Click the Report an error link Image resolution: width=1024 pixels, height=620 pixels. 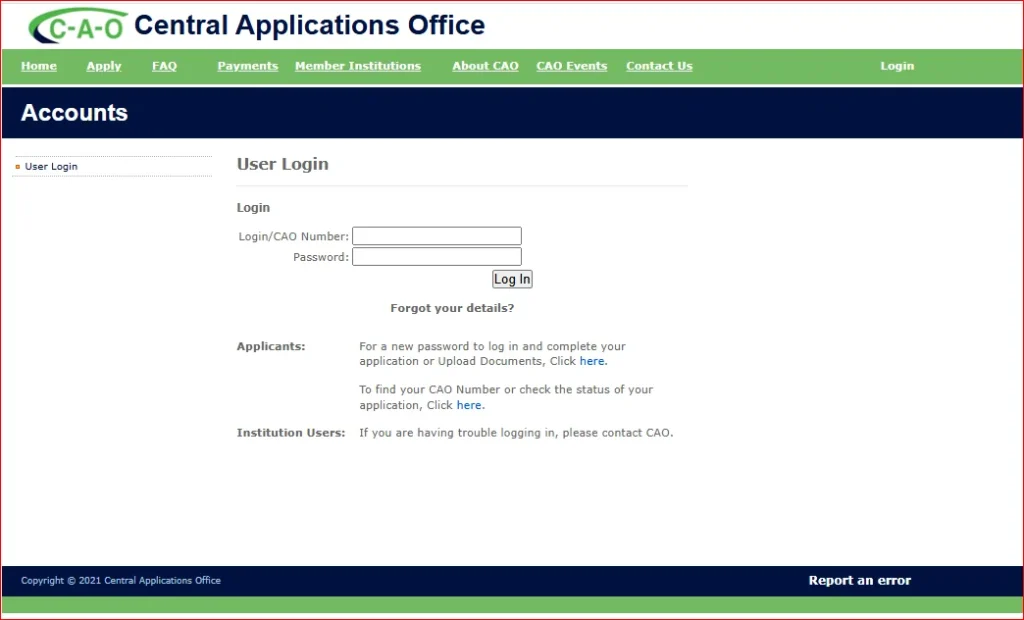point(859,580)
